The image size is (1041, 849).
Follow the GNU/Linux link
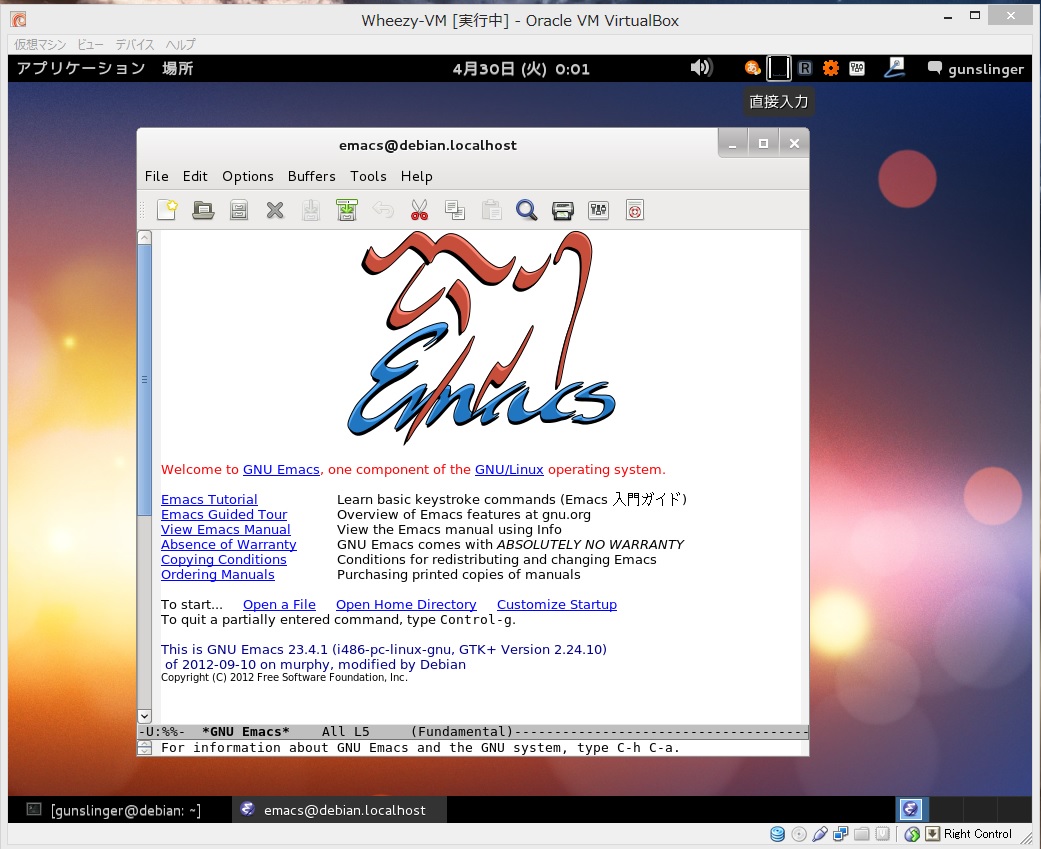(x=509, y=469)
